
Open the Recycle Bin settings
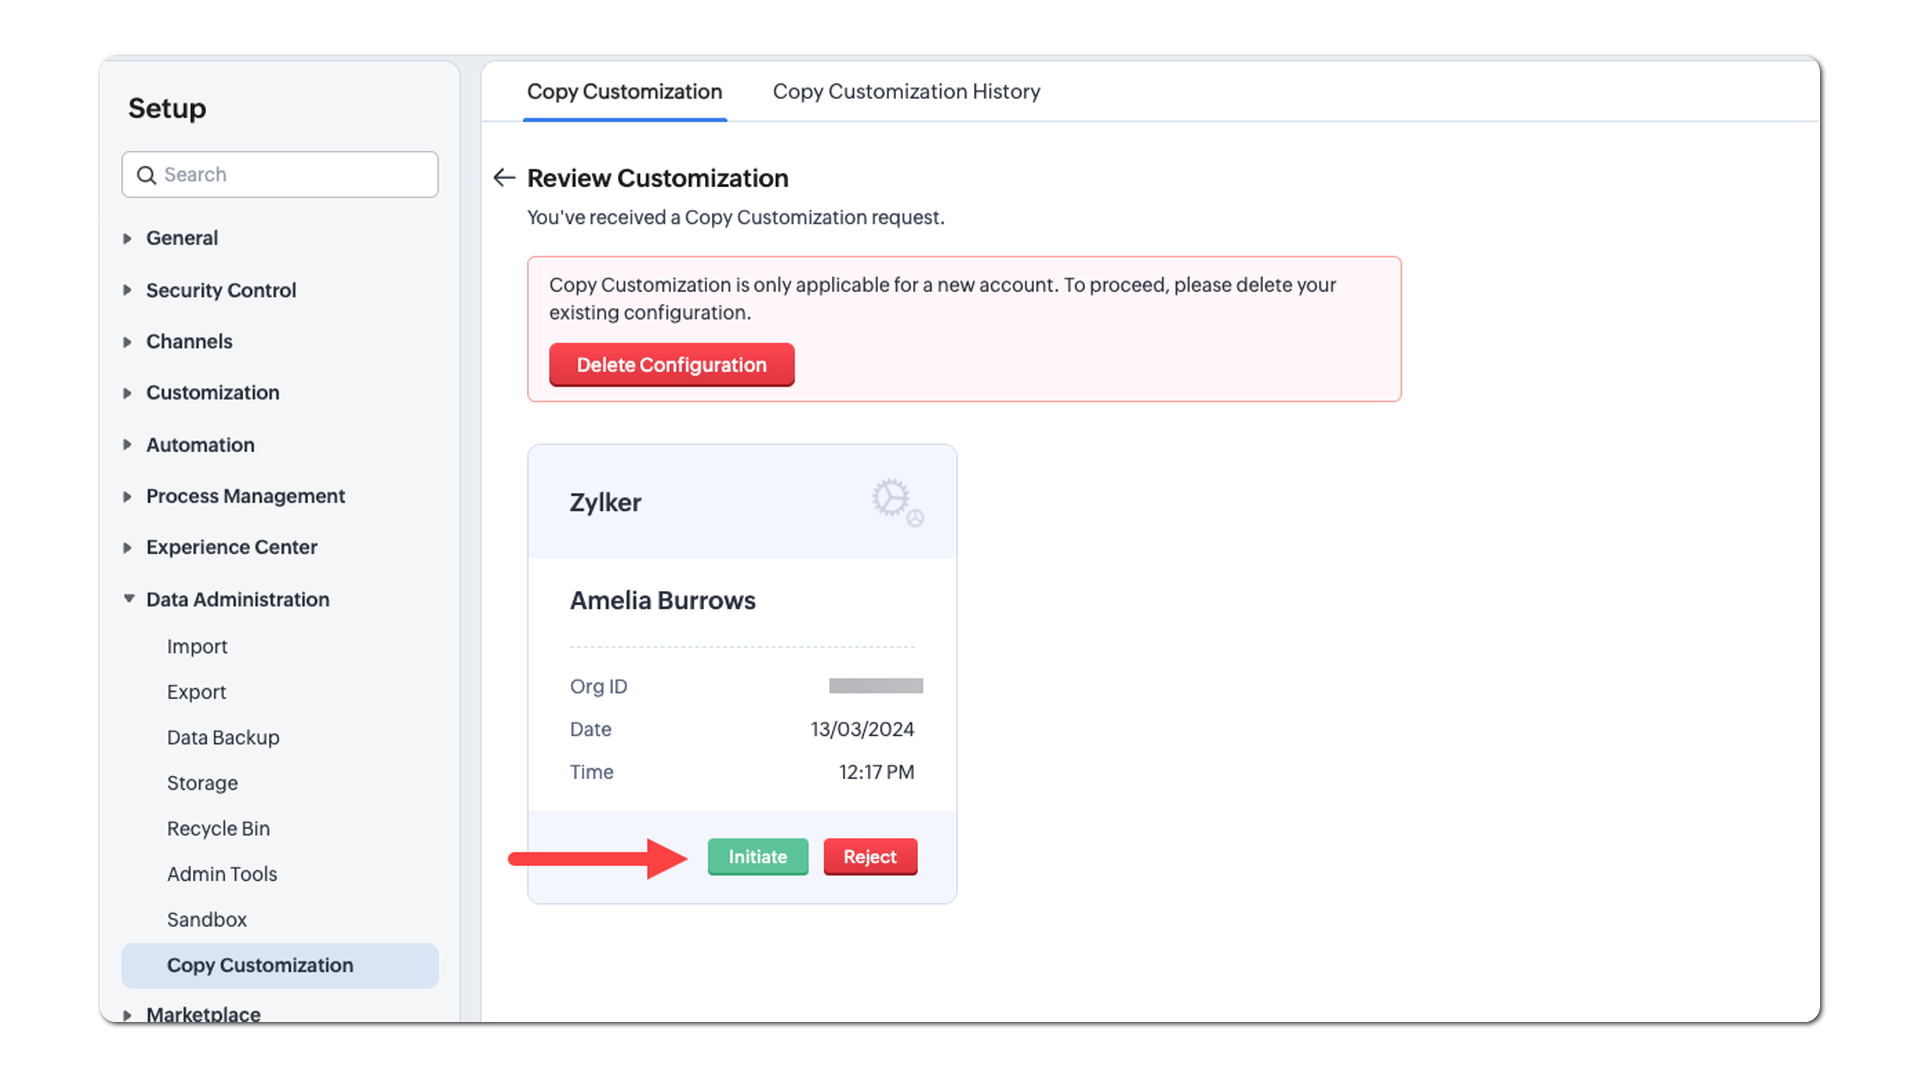[218, 829]
